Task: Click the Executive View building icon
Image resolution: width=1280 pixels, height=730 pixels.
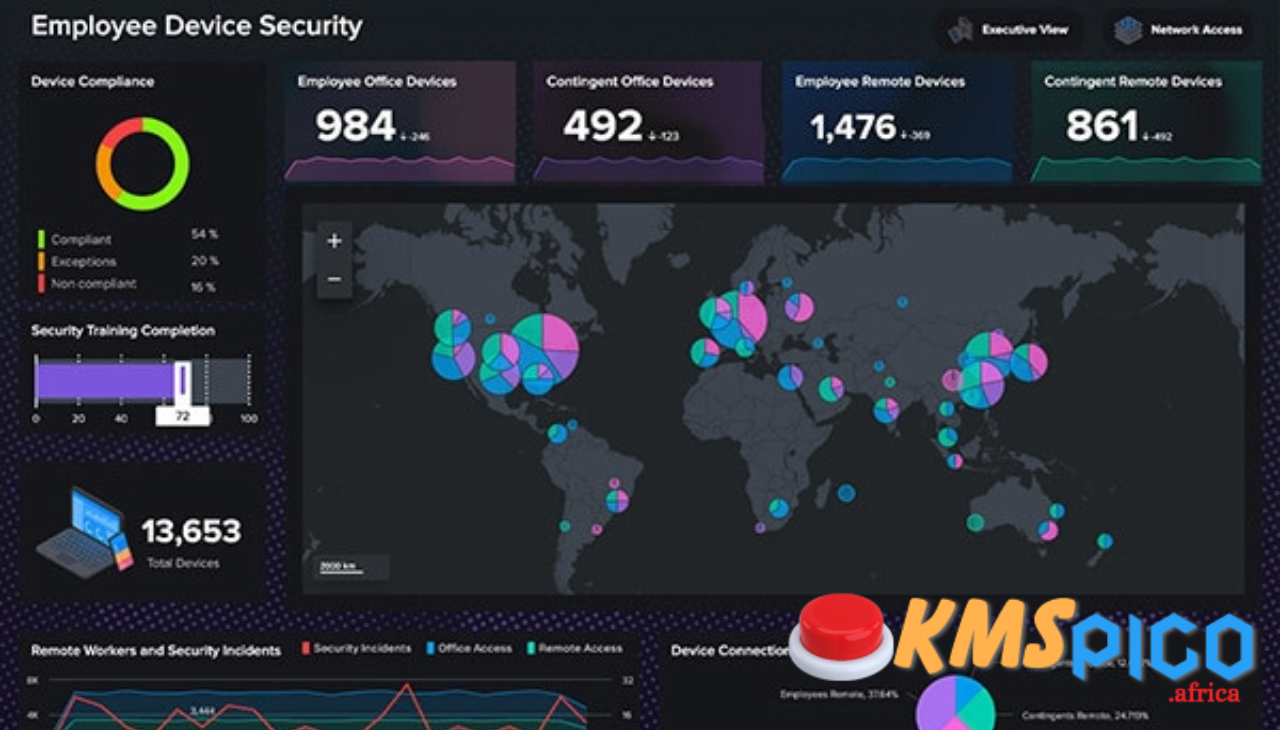Action: coord(960,29)
